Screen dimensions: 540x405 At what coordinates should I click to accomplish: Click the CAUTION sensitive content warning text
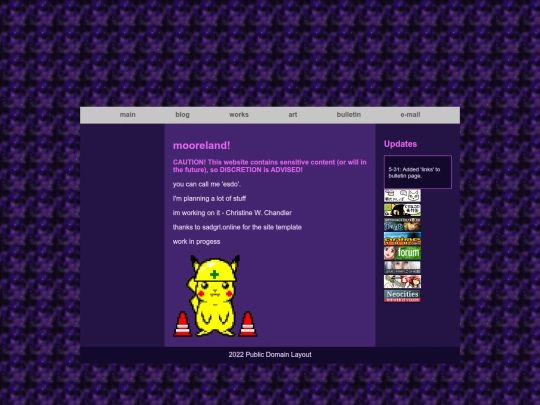tap(270, 166)
